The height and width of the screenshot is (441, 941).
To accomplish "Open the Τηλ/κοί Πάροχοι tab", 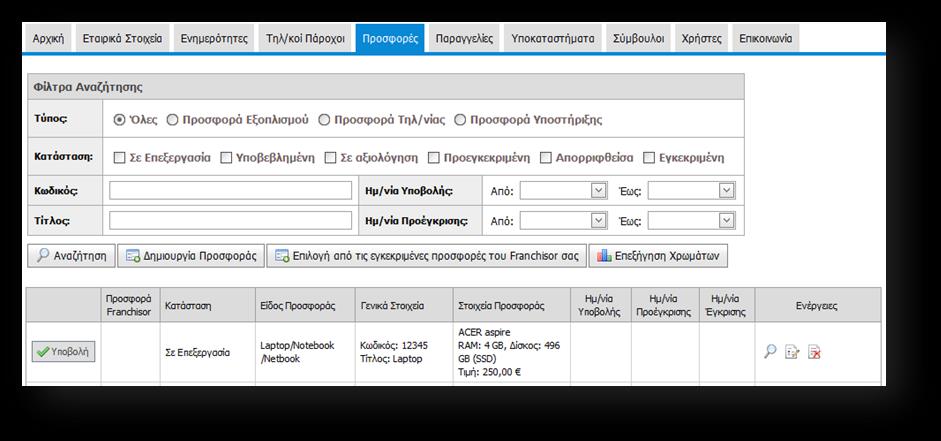I will tap(305, 38).
